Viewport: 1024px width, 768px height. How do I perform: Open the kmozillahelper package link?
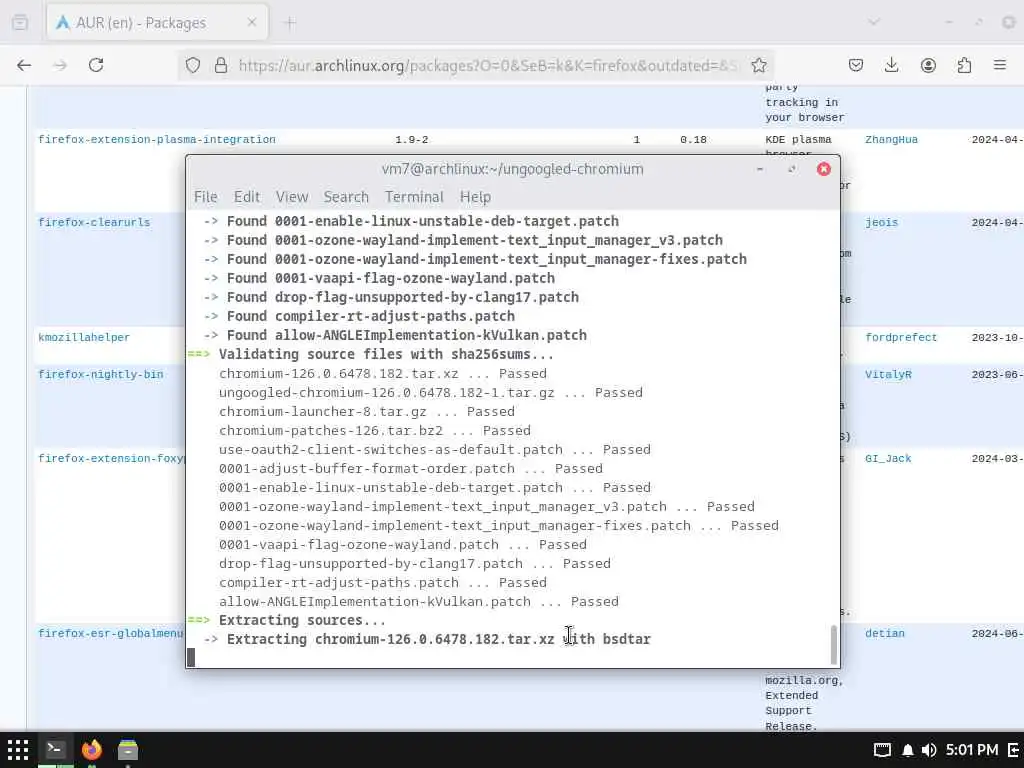[84, 338]
